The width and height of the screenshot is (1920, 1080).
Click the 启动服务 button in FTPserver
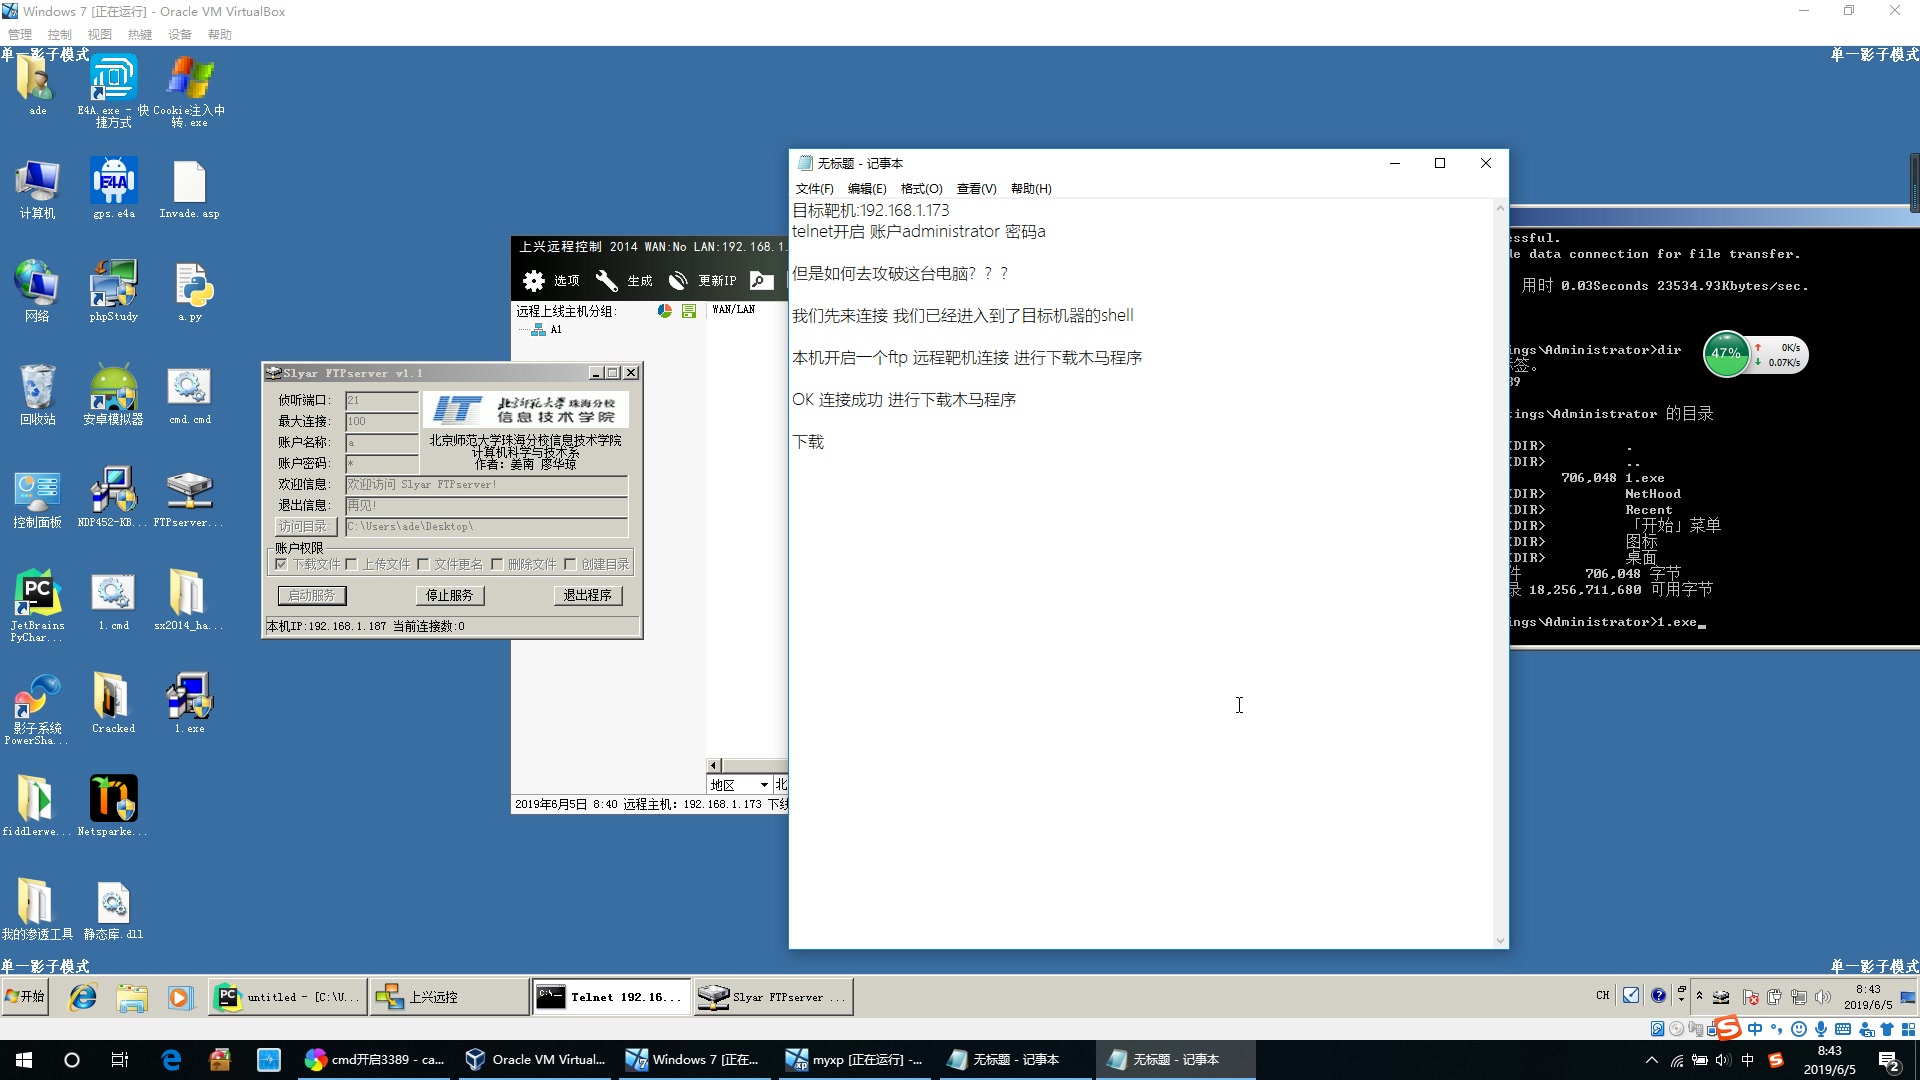(x=311, y=596)
